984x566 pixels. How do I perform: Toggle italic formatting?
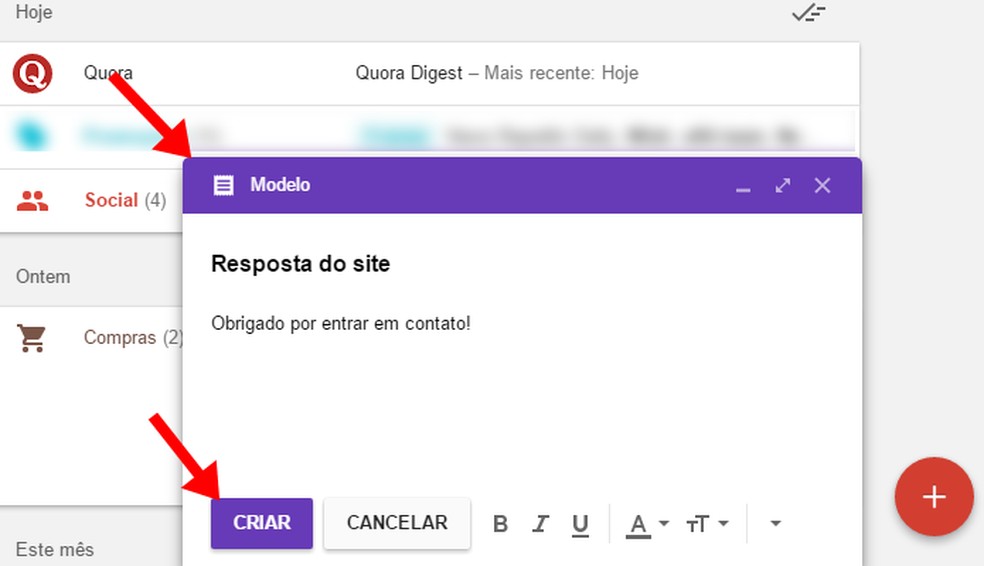541,523
